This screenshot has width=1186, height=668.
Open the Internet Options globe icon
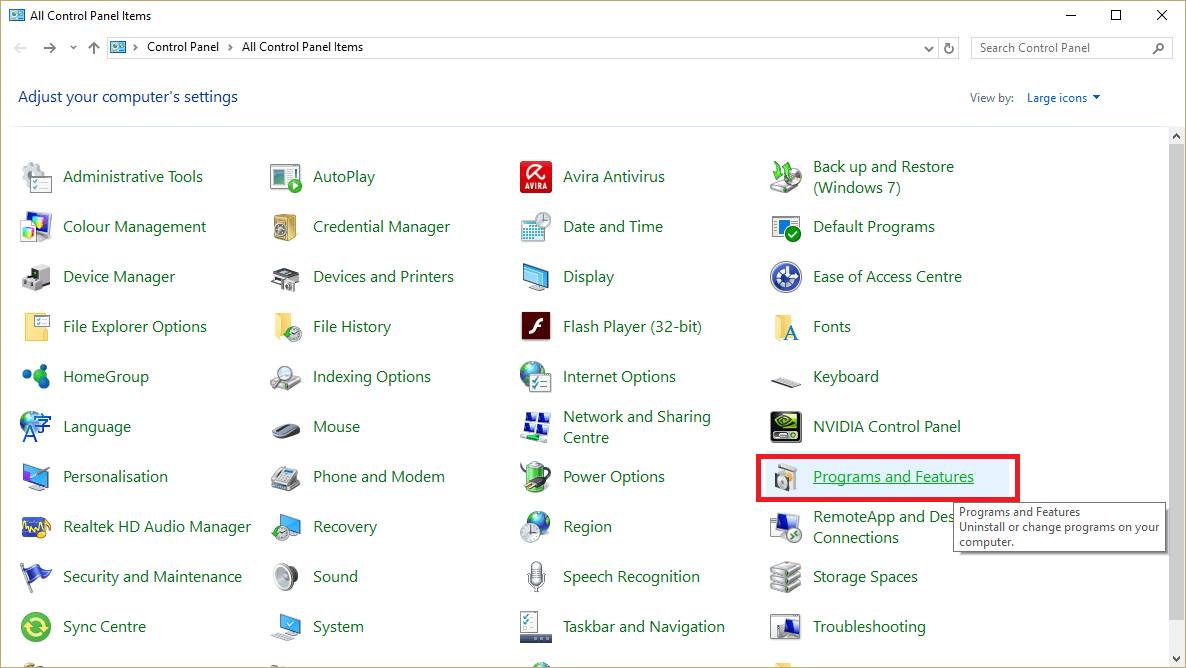(536, 377)
